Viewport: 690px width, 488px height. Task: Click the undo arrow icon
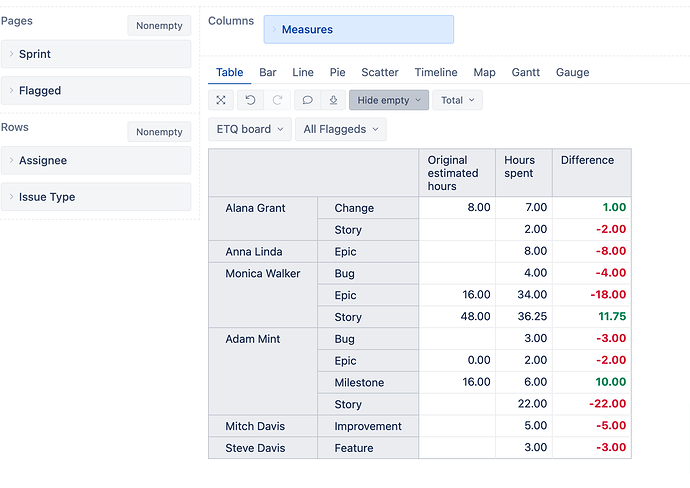(x=250, y=100)
